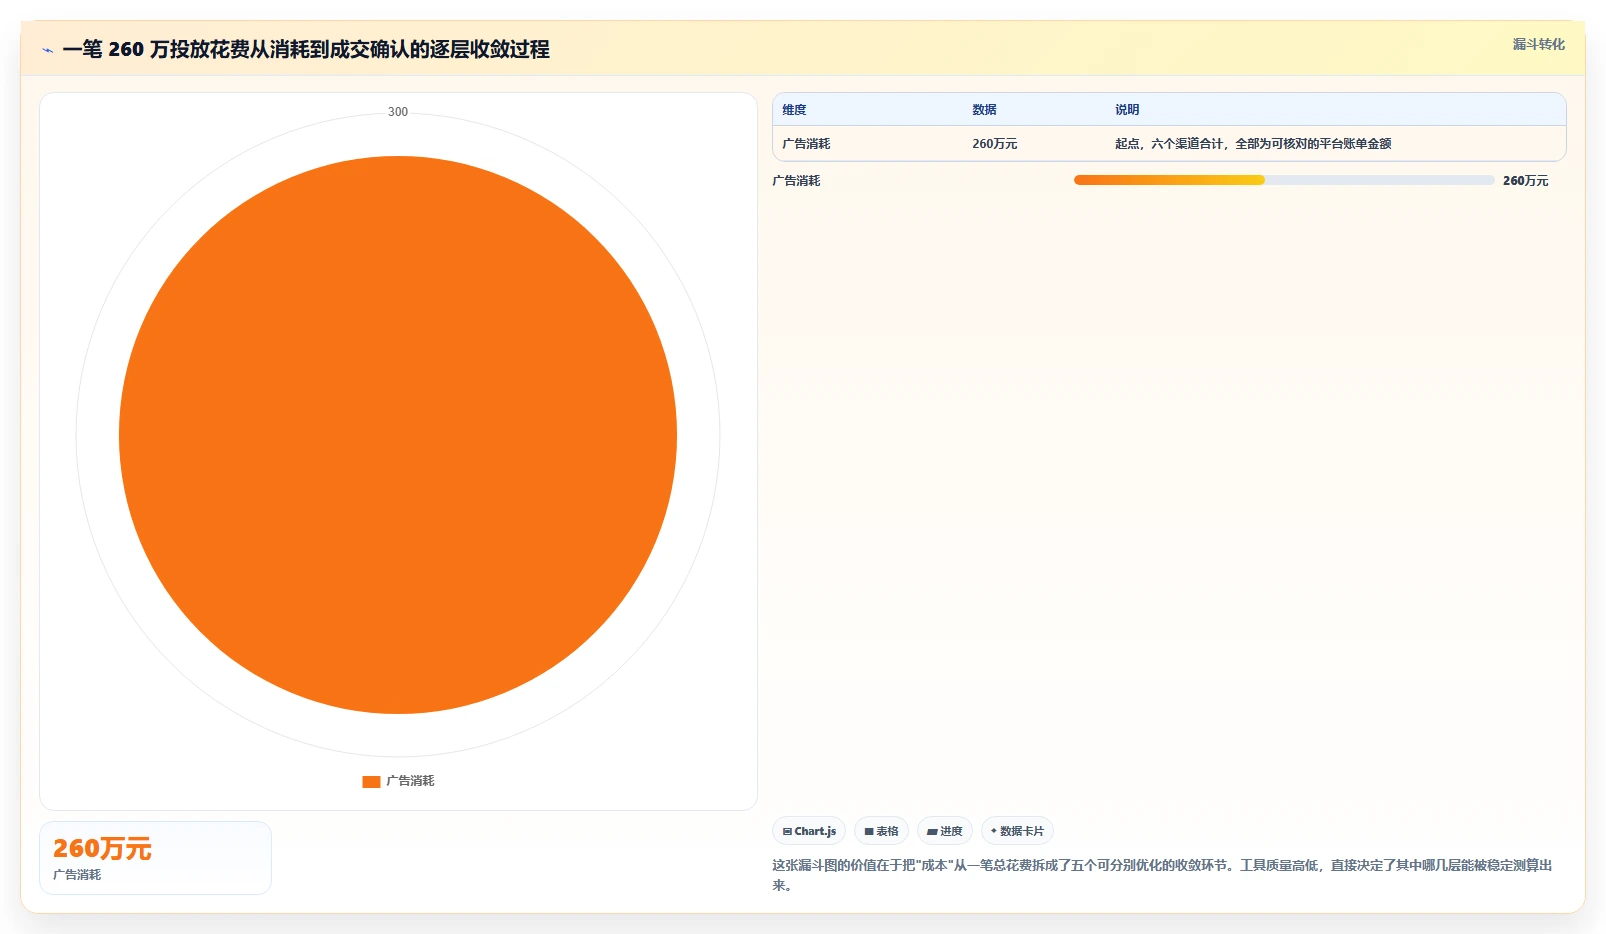Click the Chart.js tag chip

pyautogui.click(x=809, y=831)
